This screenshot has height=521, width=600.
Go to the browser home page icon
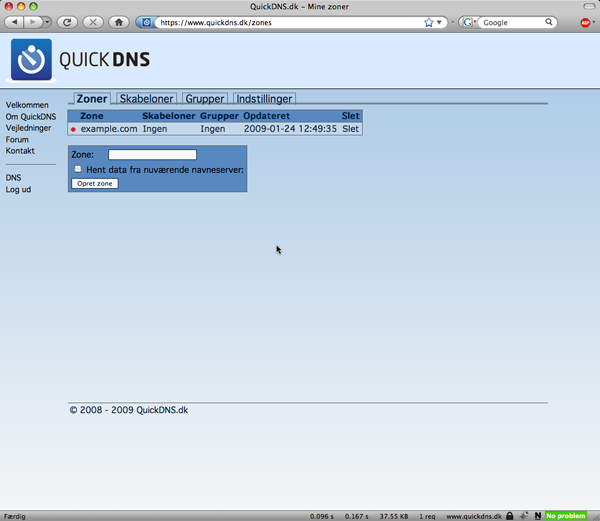(119, 21)
